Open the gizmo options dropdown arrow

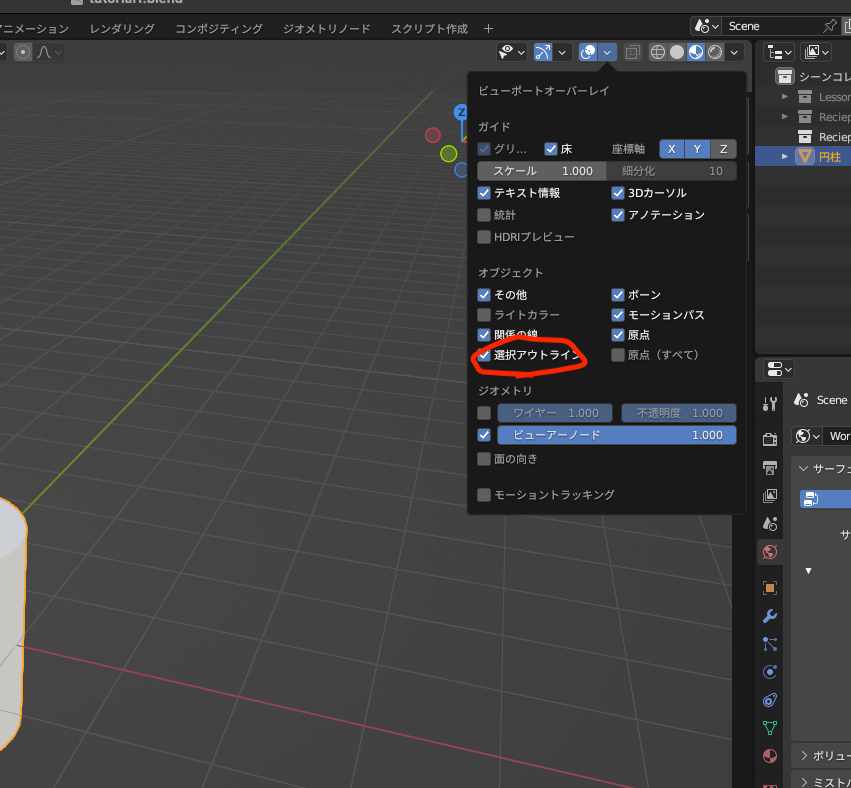pyautogui.click(x=562, y=53)
